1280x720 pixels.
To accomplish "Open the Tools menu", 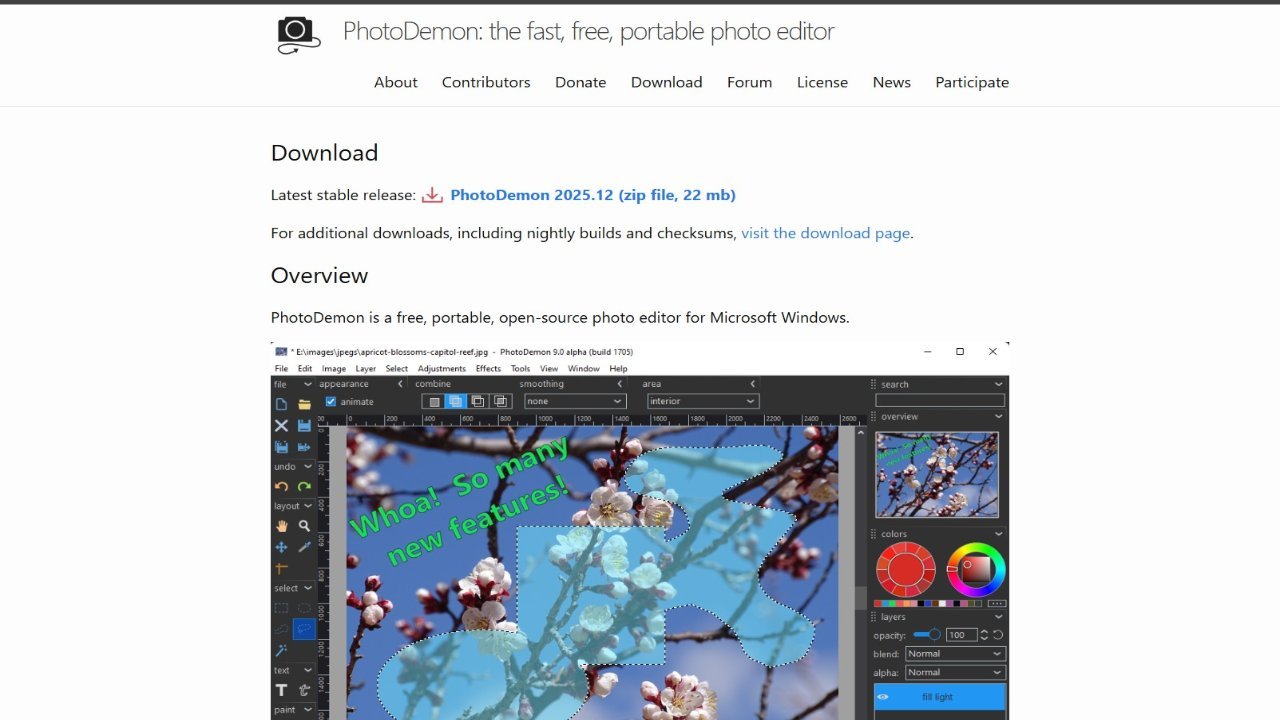I will coord(520,369).
